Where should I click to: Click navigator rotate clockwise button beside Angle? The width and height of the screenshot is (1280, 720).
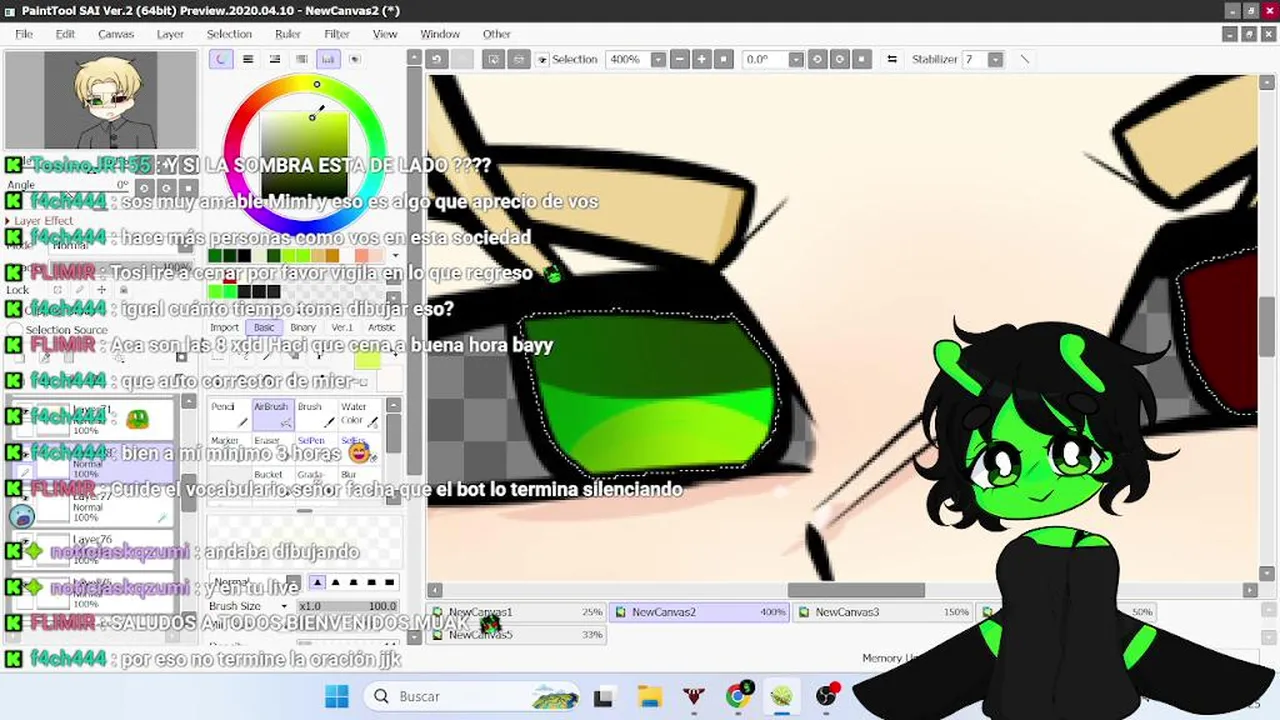coord(166,187)
